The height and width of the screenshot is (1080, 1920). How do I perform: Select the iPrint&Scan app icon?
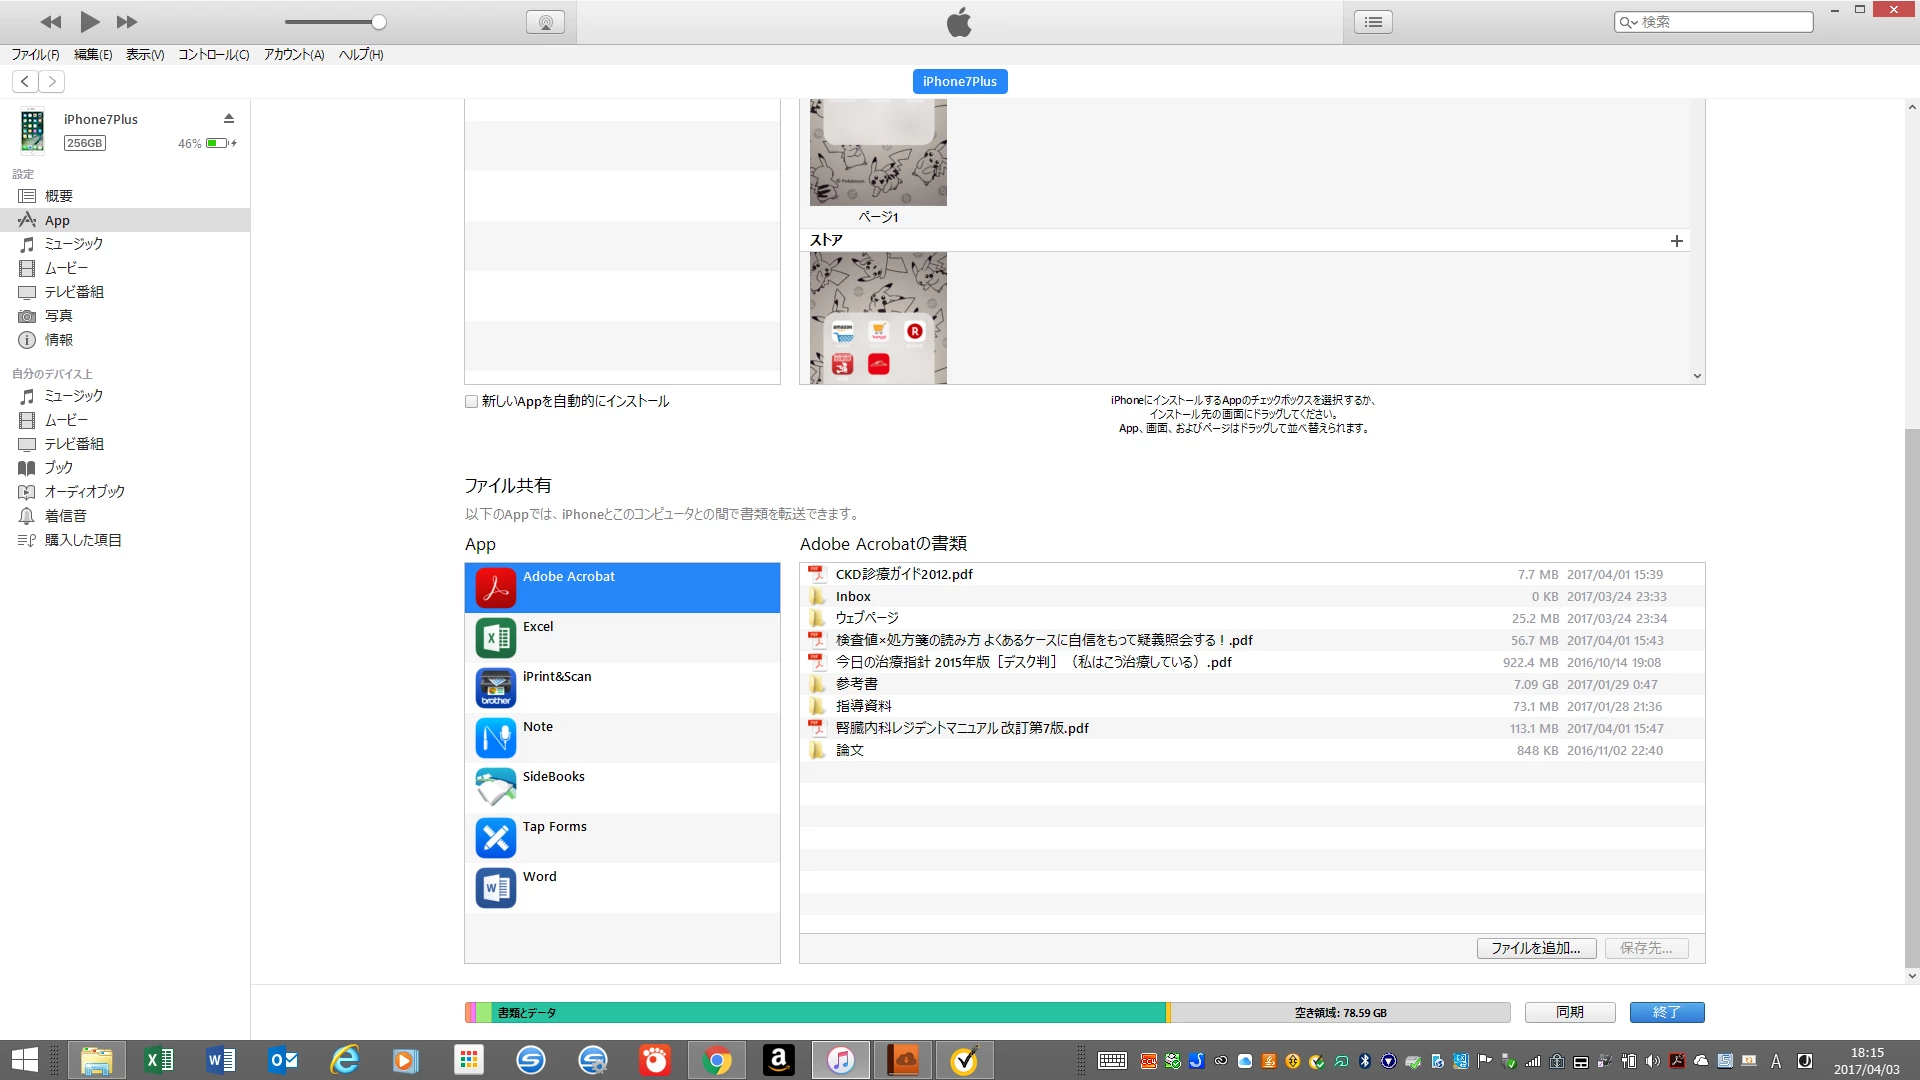(x=496, y=688)
